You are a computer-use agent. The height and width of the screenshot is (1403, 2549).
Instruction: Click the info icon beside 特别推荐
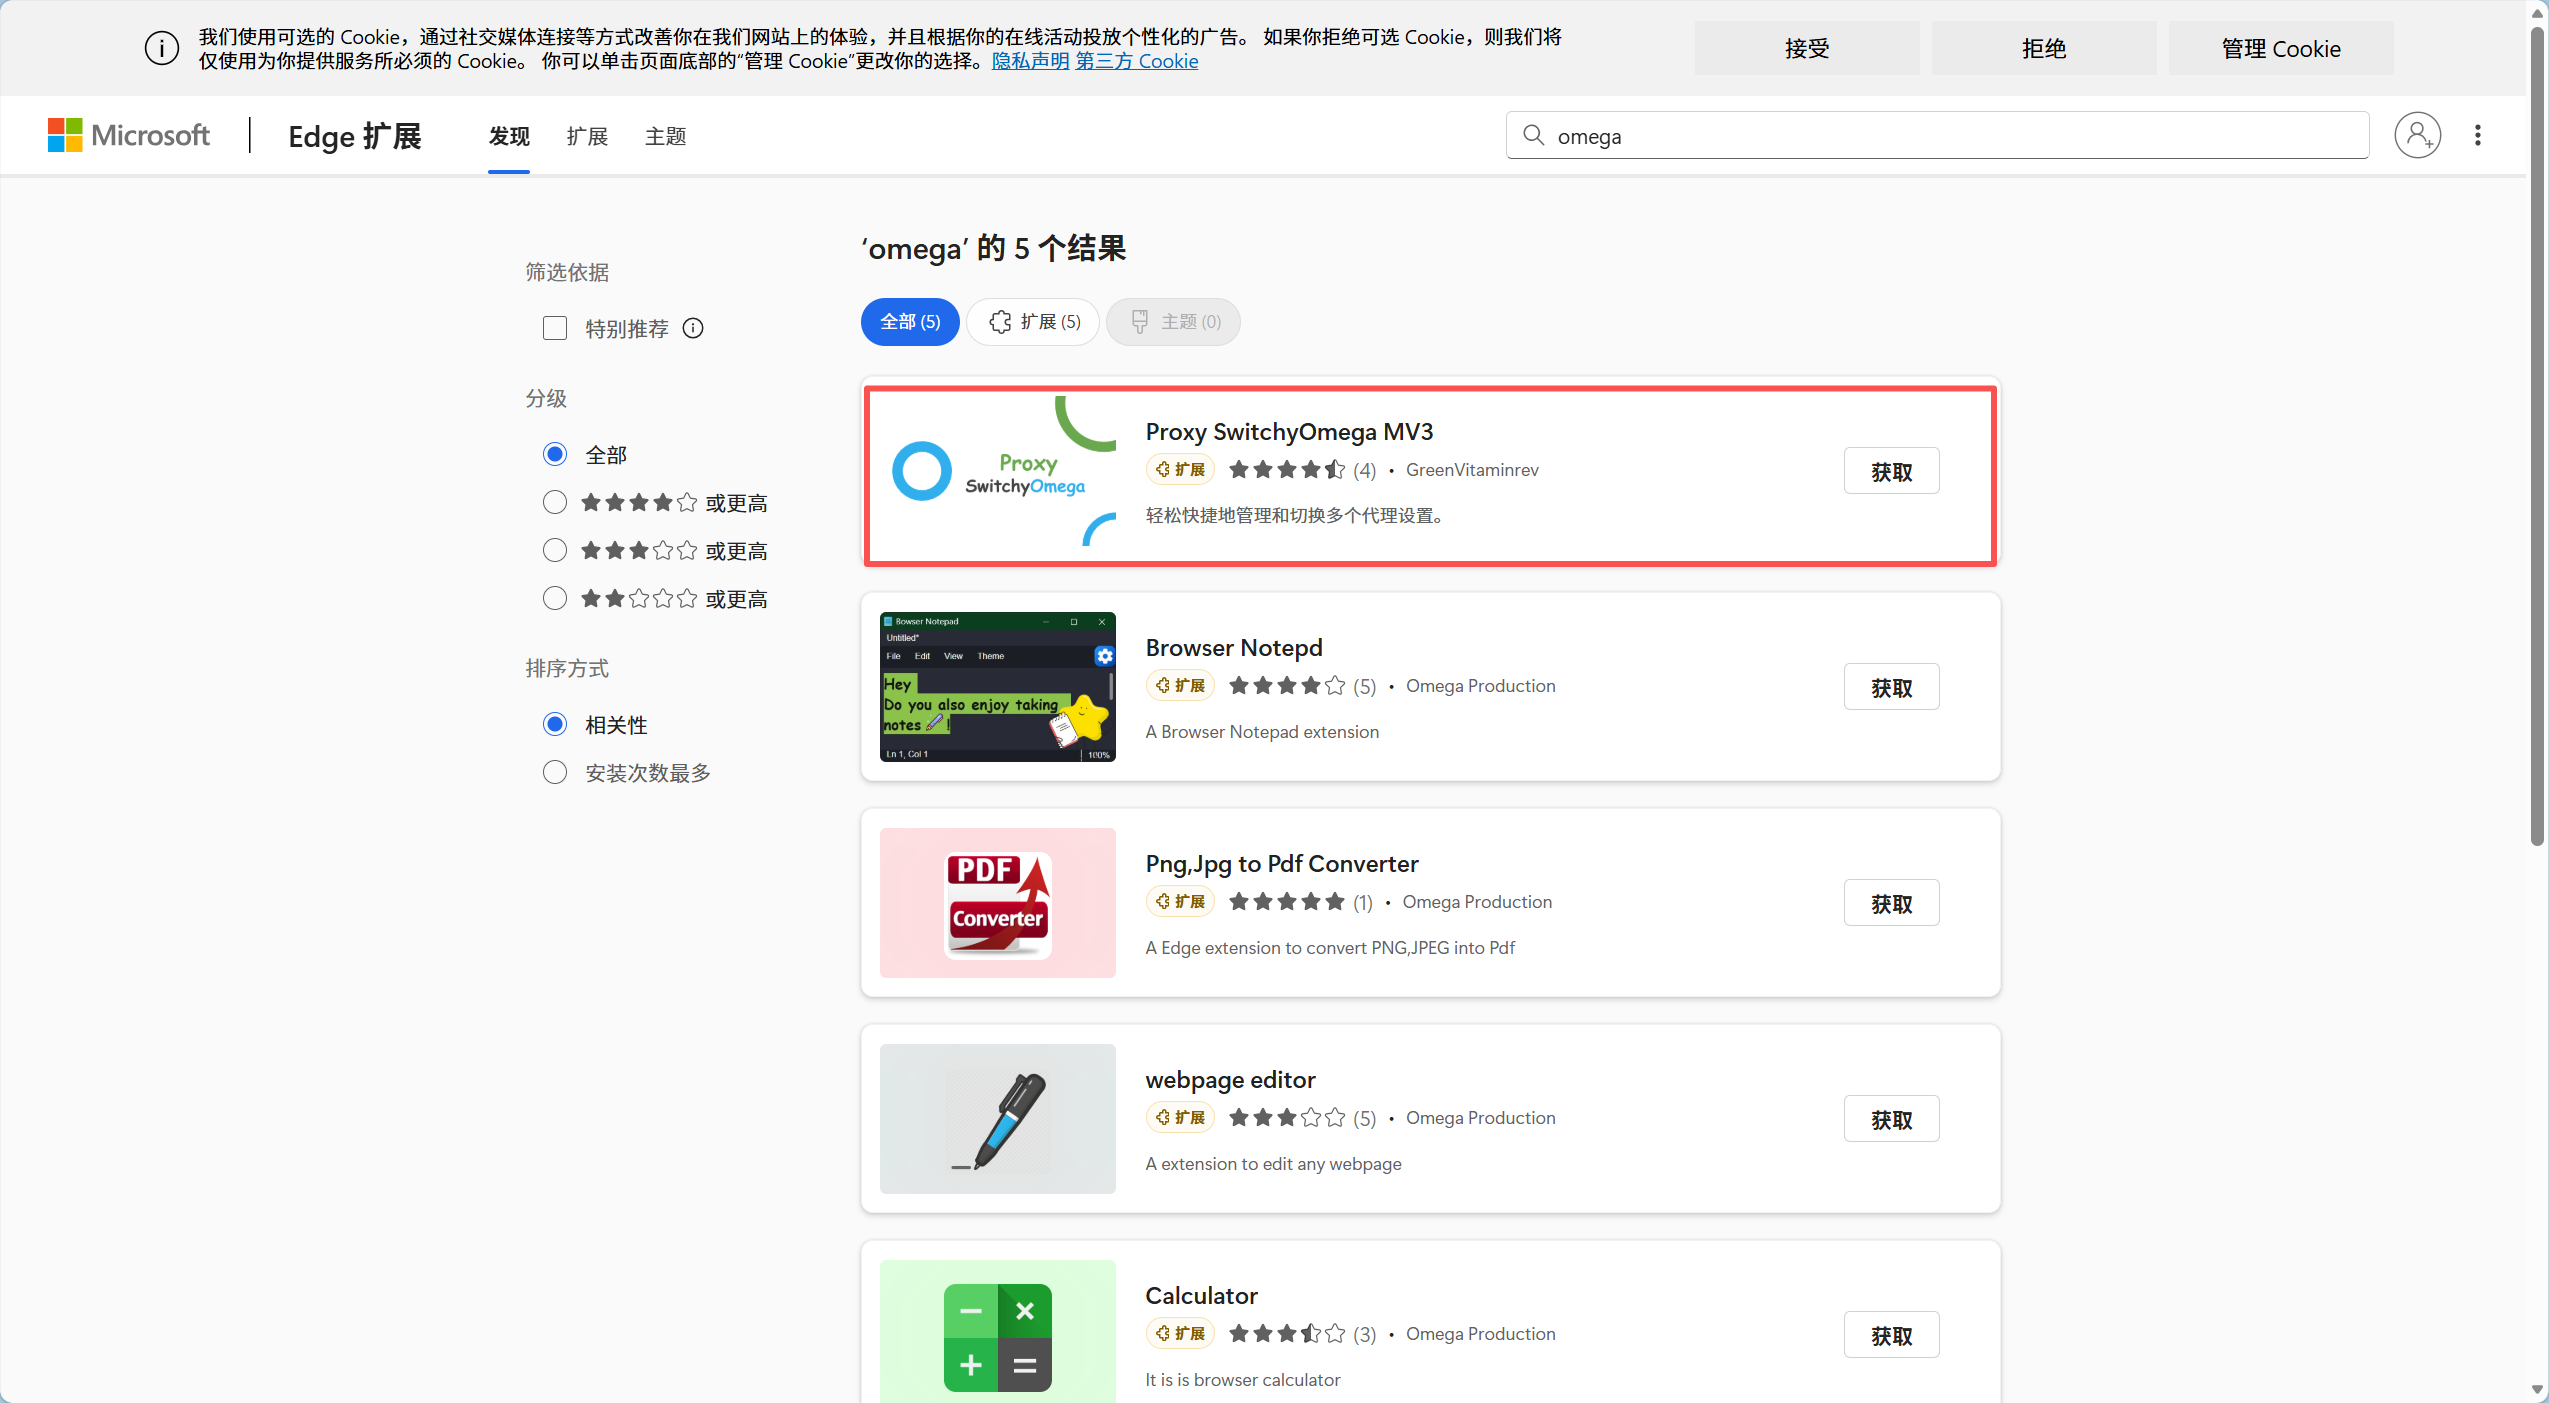pos(693,328)
